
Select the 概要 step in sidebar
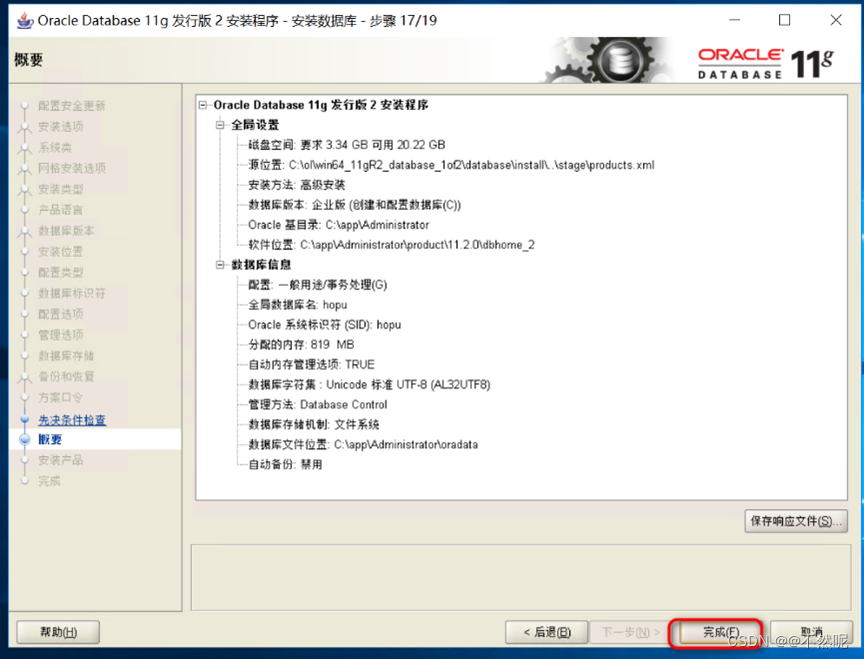point(50,439)
